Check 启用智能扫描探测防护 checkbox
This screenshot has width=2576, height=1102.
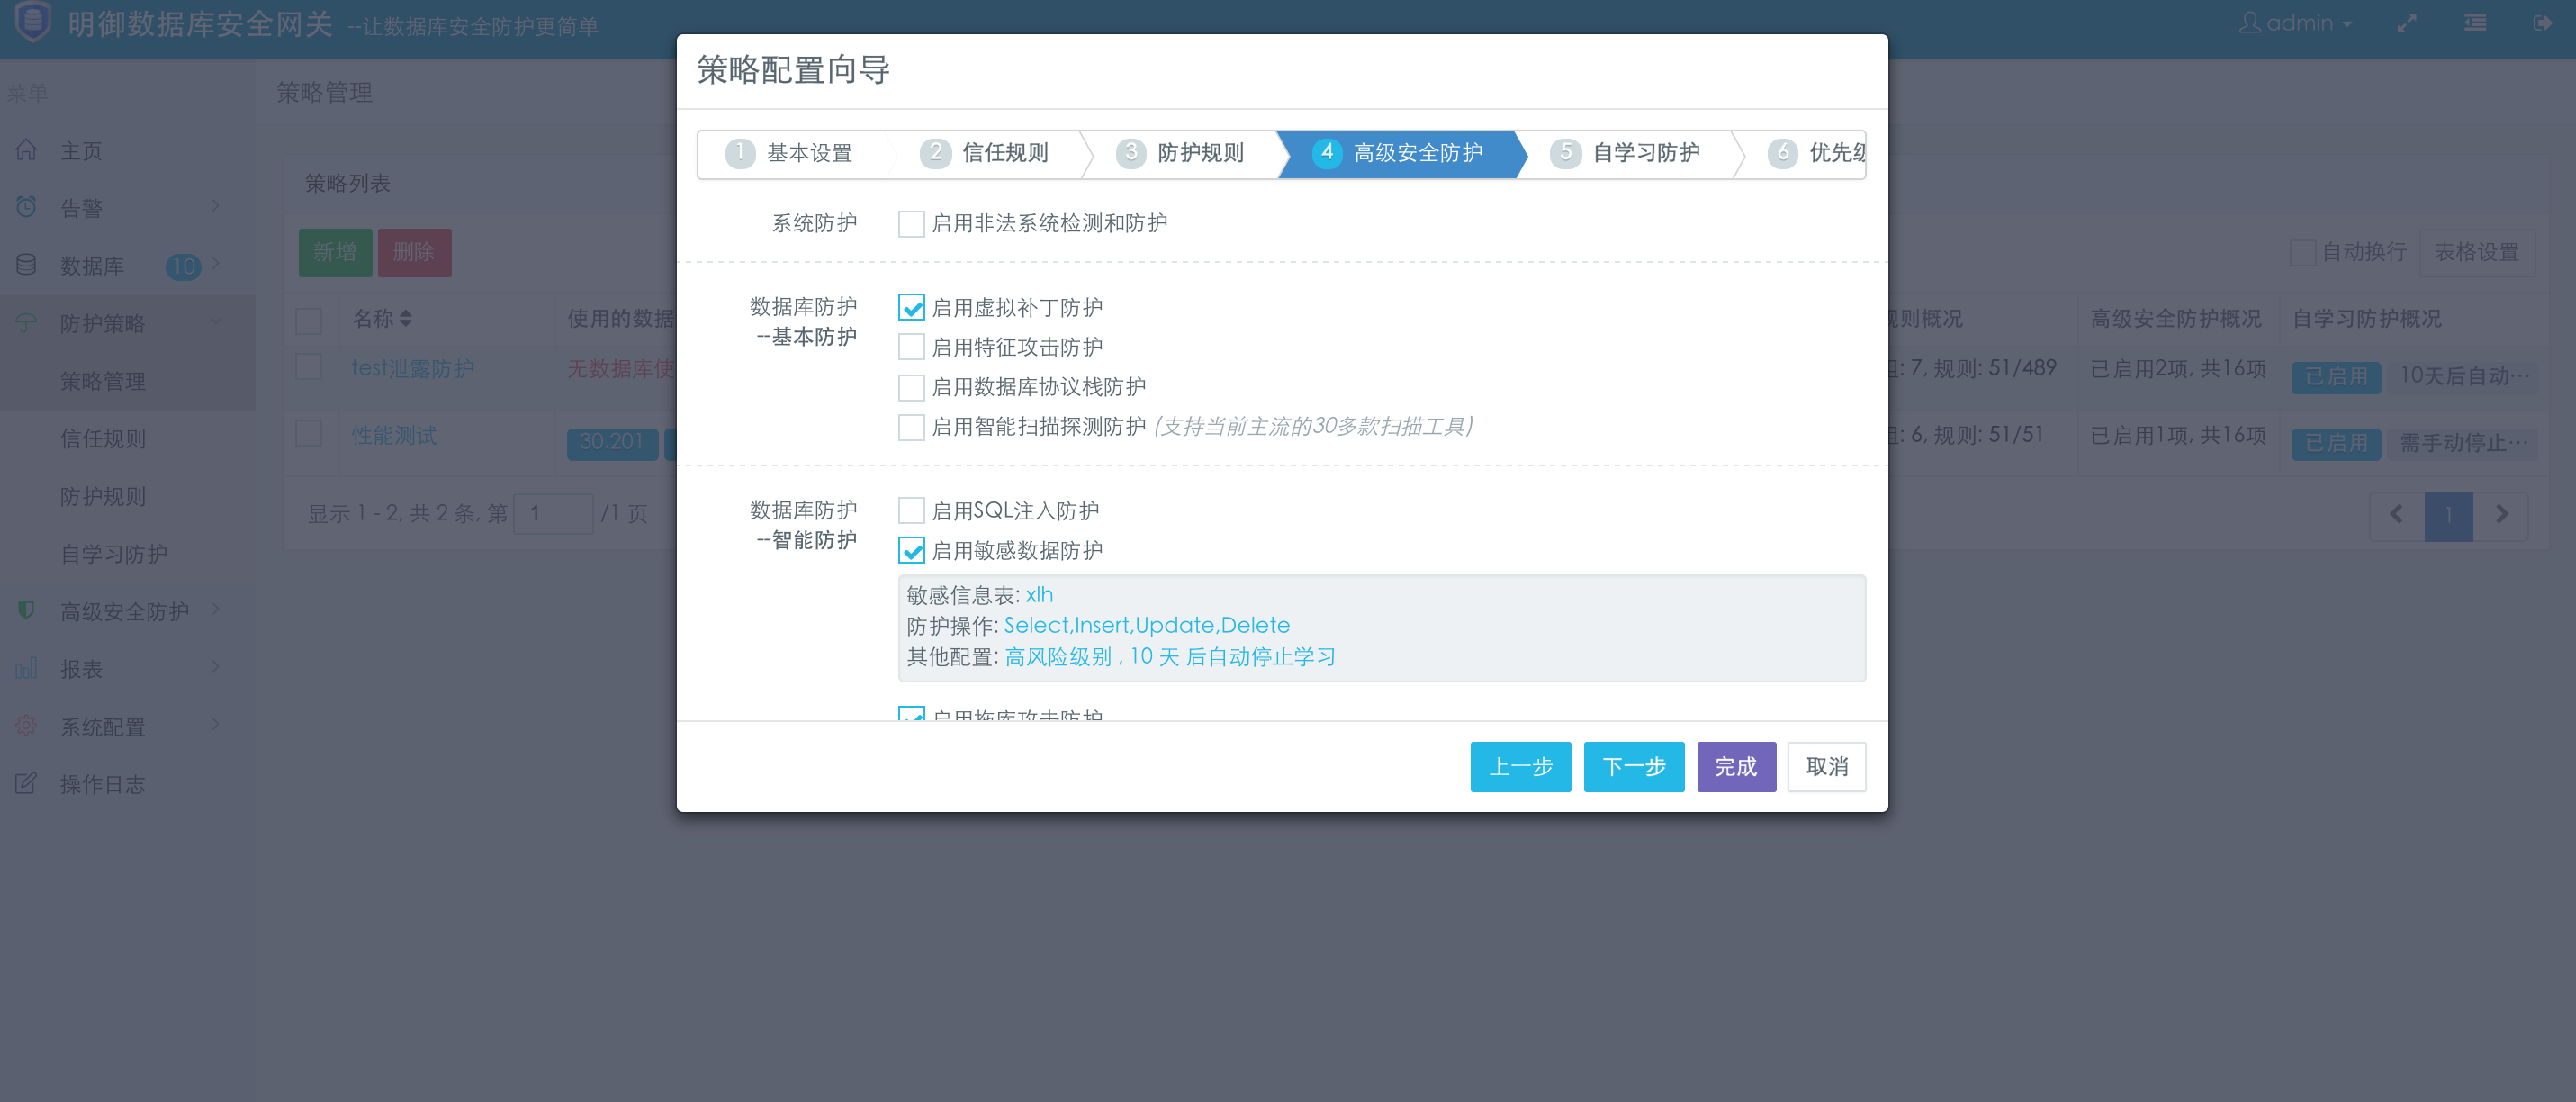[x=911, y=427]
